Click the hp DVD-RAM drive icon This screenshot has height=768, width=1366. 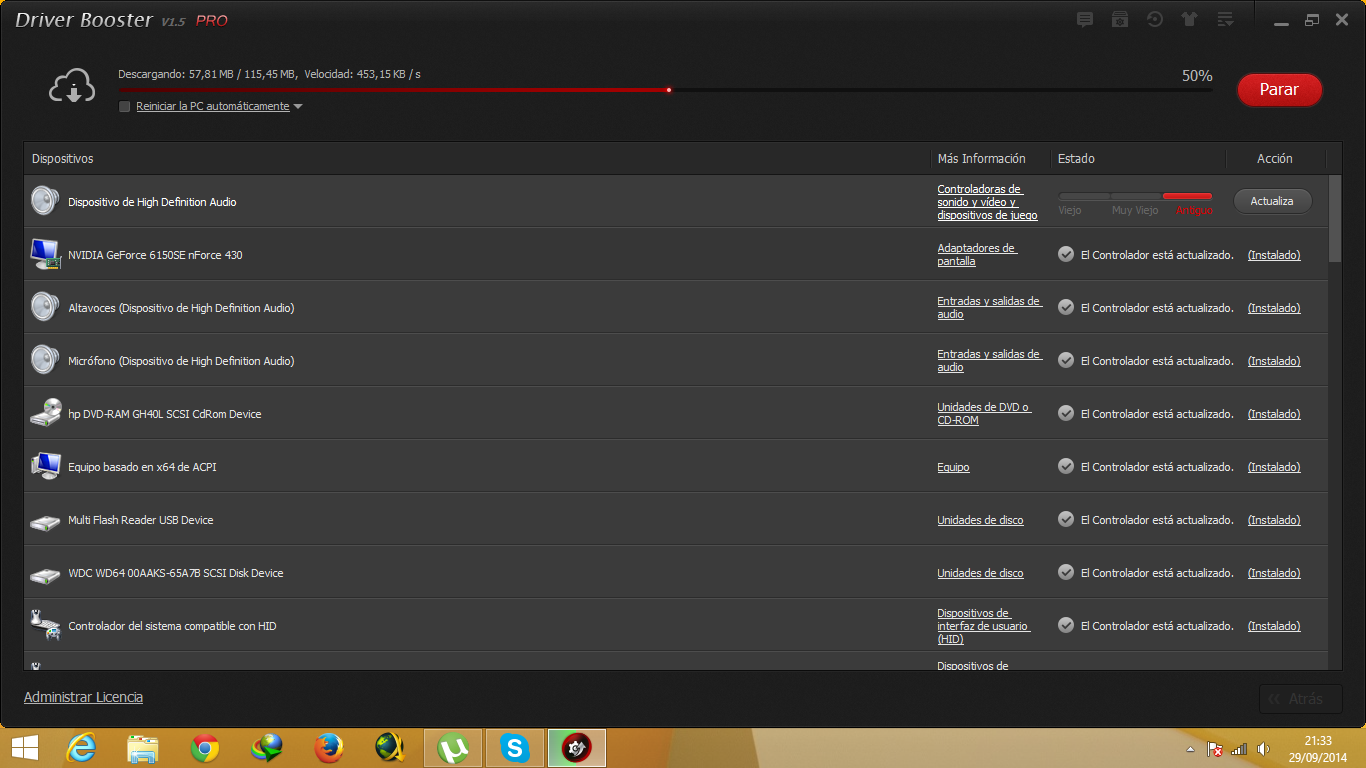45,413
